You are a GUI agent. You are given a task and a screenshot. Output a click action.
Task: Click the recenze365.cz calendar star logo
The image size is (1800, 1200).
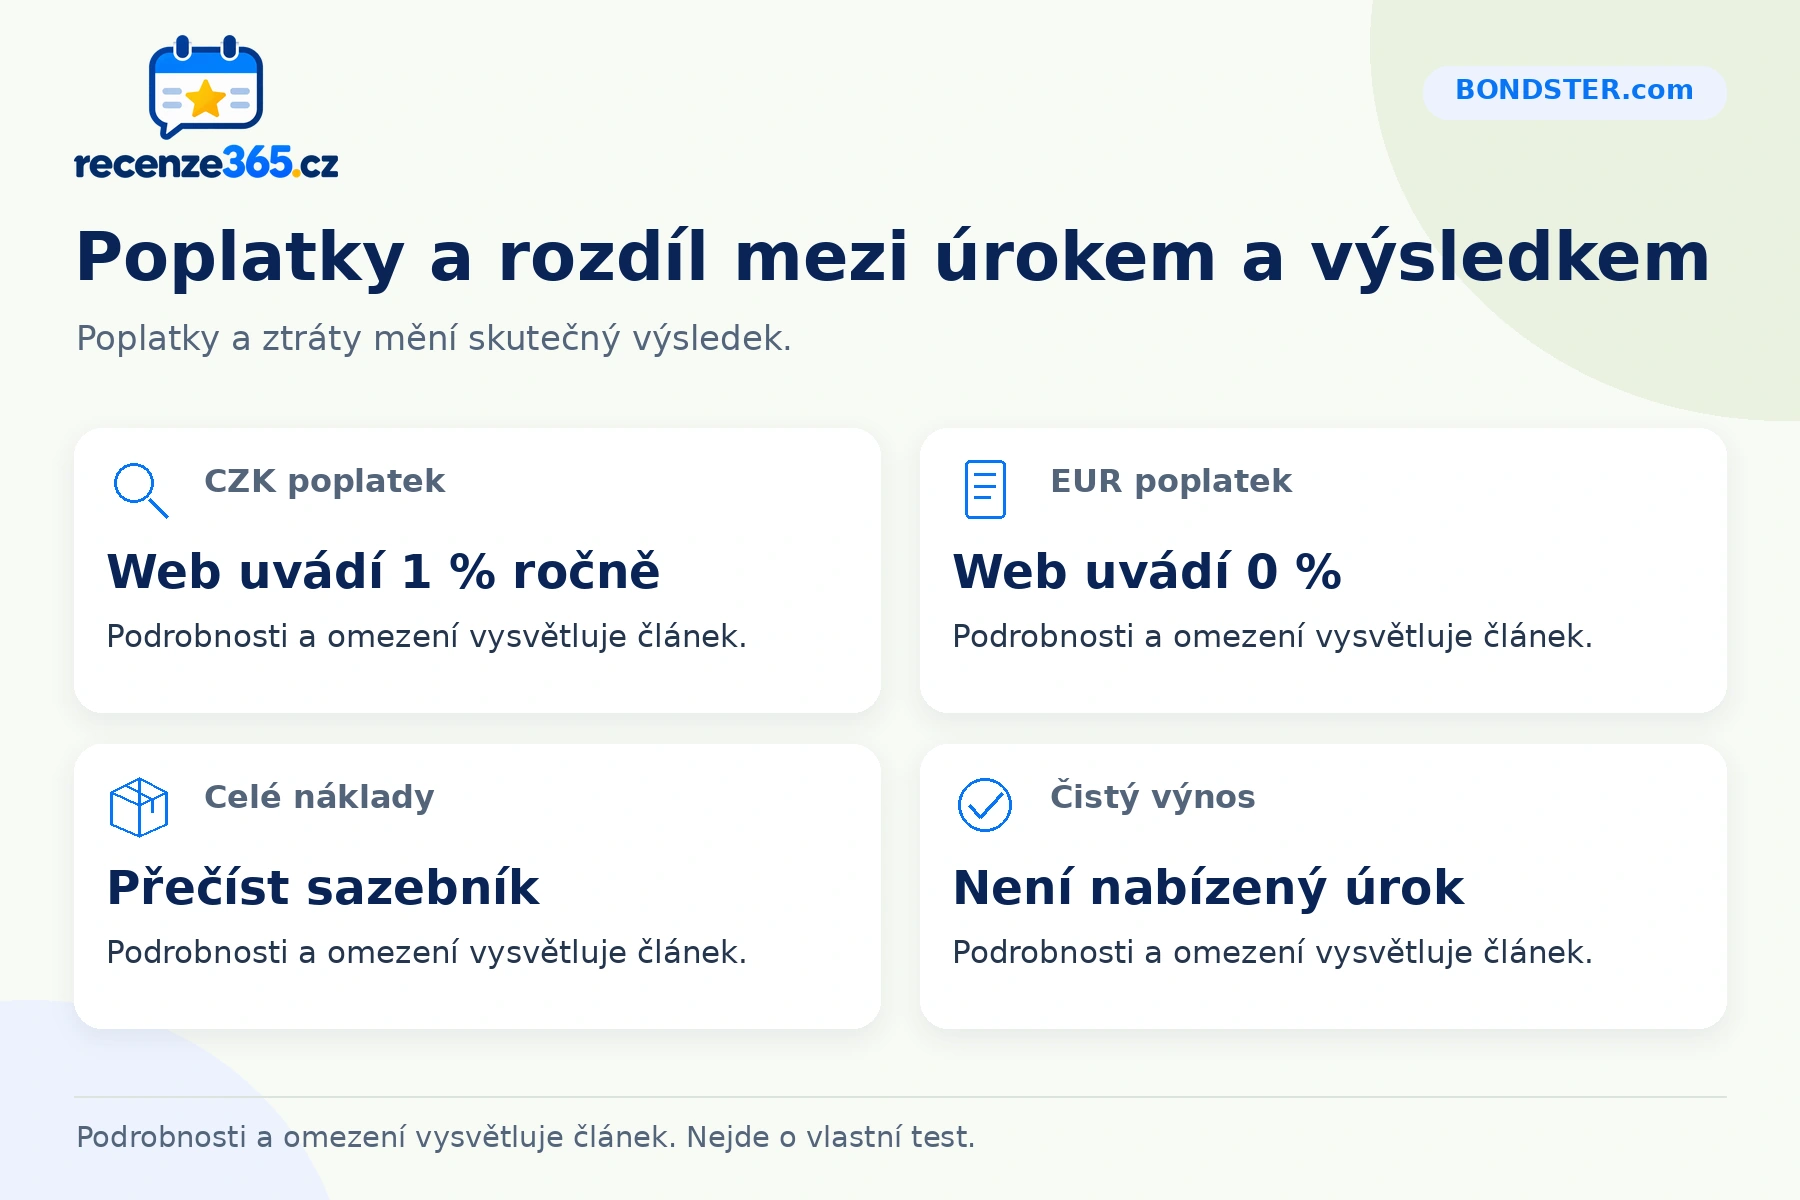pyautogui.click(x=206, y=87)
